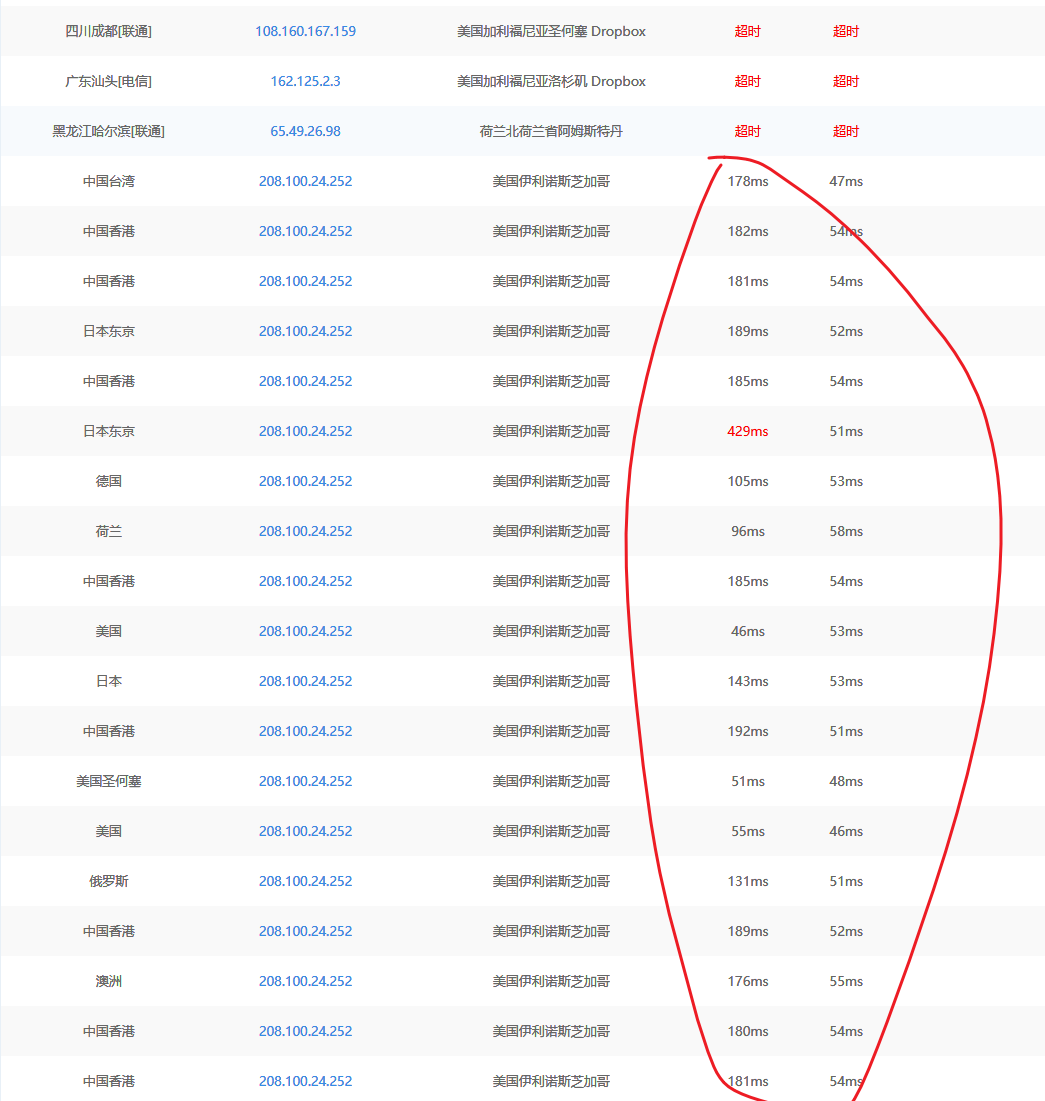Open the IP link 162.125.2.3
Image resolution: width=1045 pixels, height=1101 pixels.
pyautogui.click(x=305, y=81)
